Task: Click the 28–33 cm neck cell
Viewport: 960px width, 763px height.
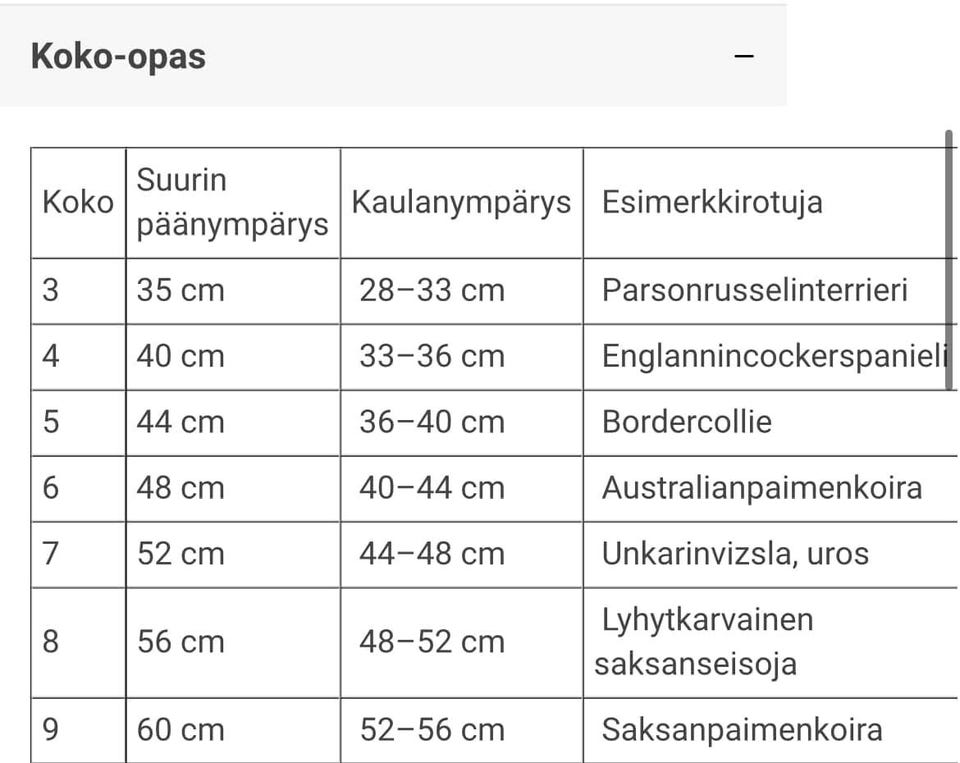Action: tap(432, 290)
